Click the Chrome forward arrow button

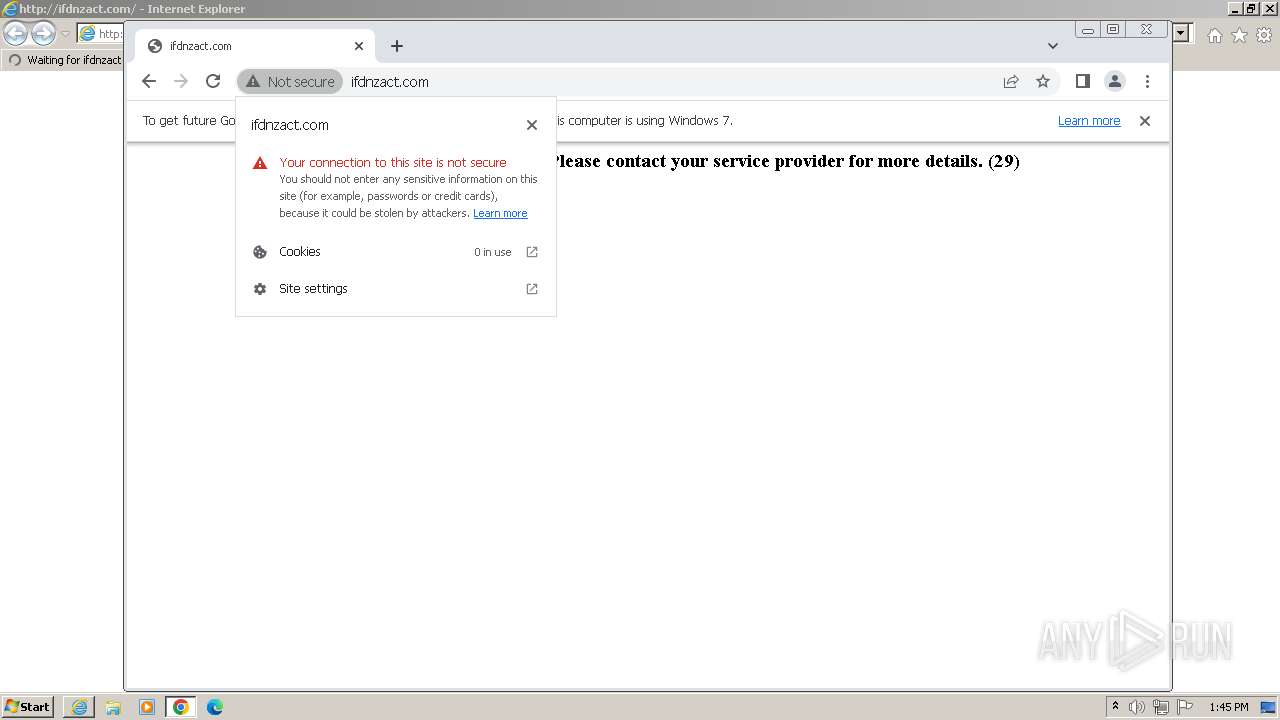(181, 81)
